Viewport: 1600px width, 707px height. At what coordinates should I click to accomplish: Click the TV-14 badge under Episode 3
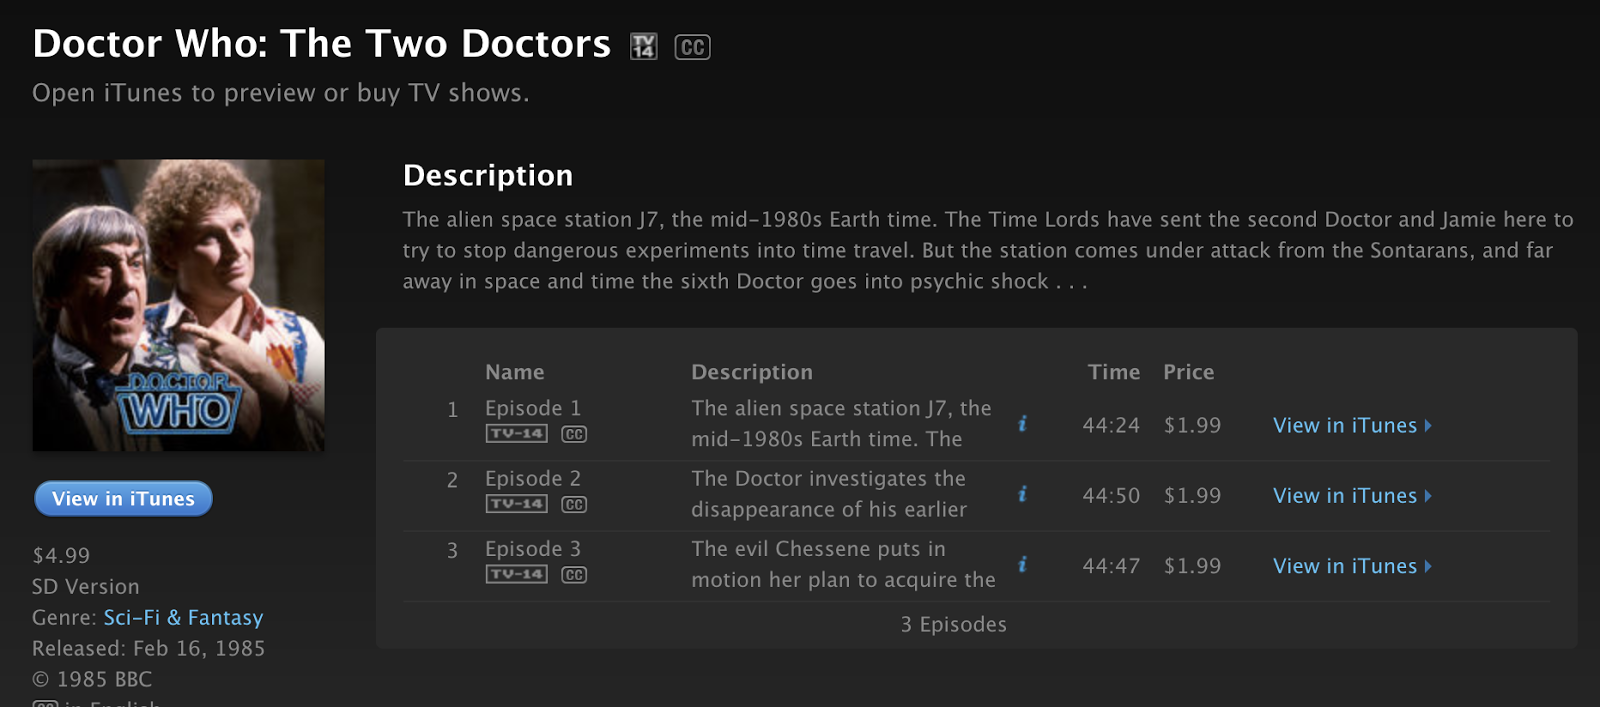click(x=516, y=574)
